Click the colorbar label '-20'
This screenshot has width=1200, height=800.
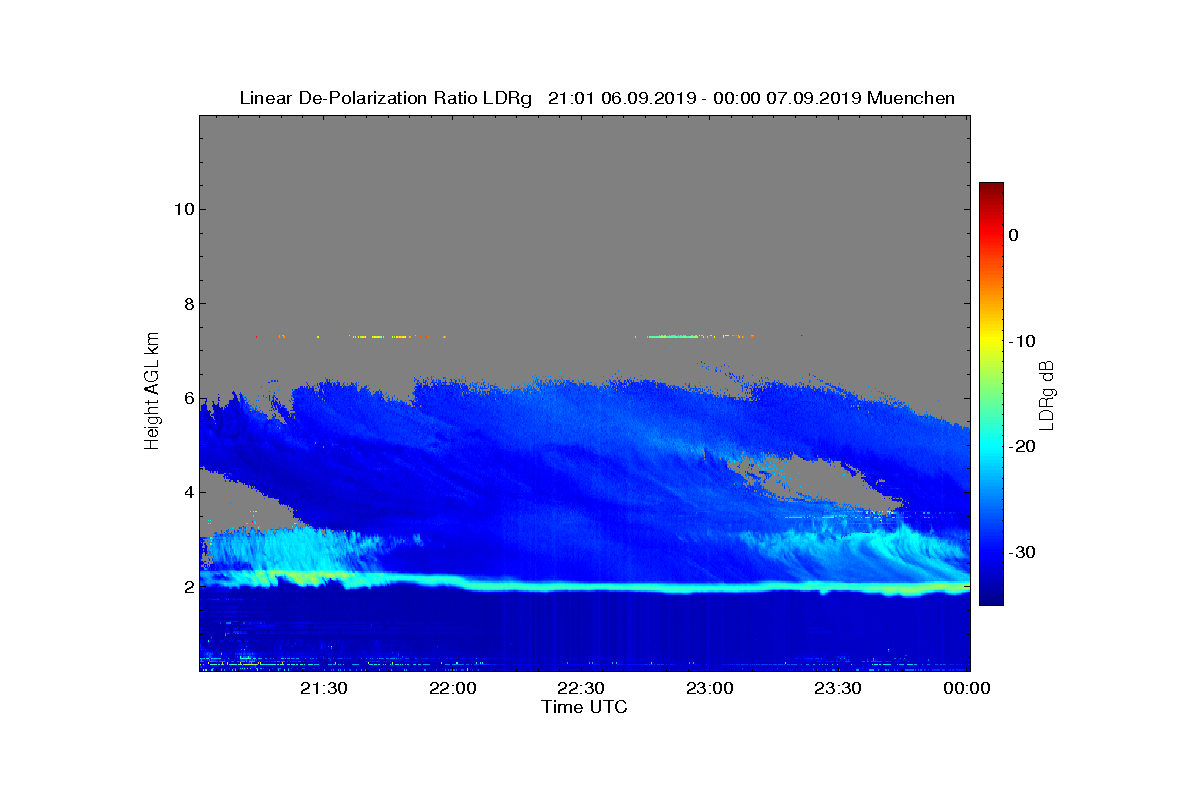pyautogui.click(x=1020, y=447)
